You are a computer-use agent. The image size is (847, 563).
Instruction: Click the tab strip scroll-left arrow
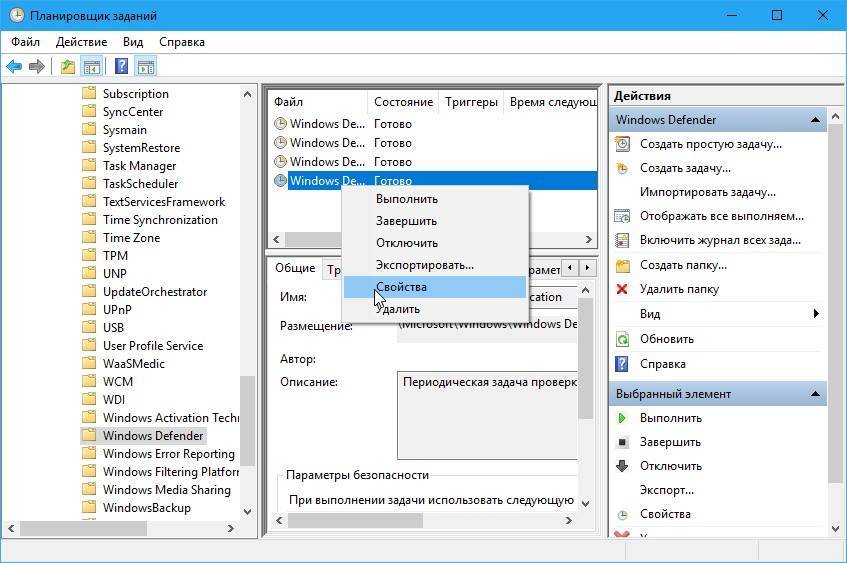click(x=570, y=267)
